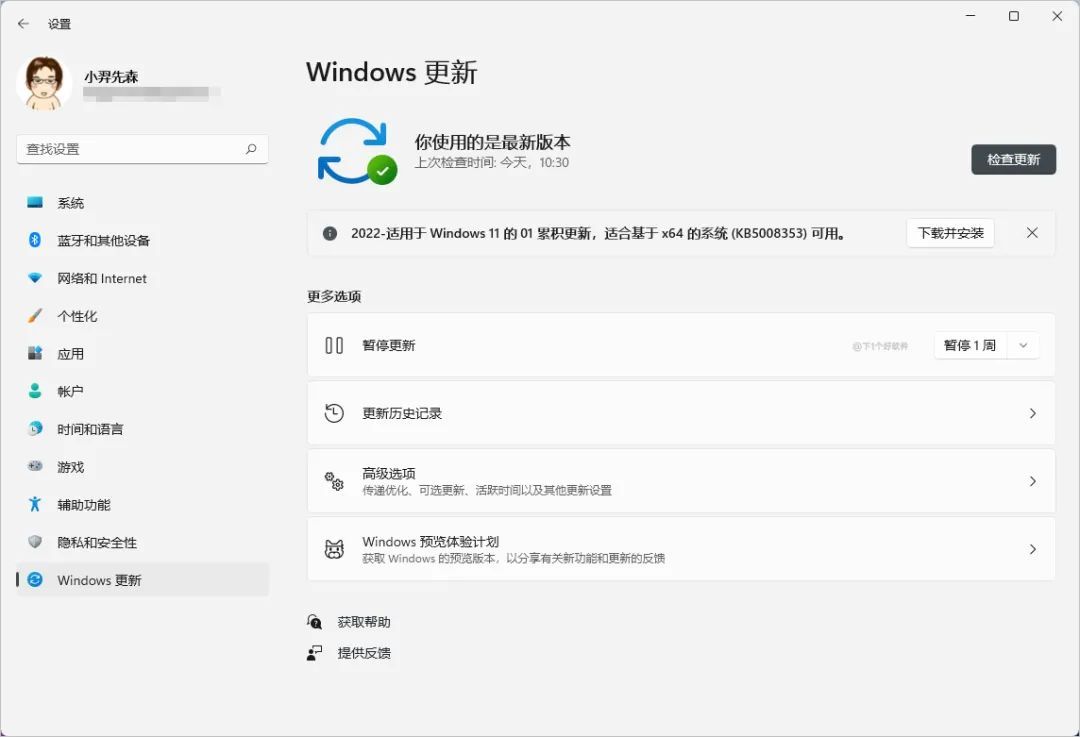Click the 获取帮助 help icon
The image size is (1080, 737).
pyautogui.click(x=314, y=621)
